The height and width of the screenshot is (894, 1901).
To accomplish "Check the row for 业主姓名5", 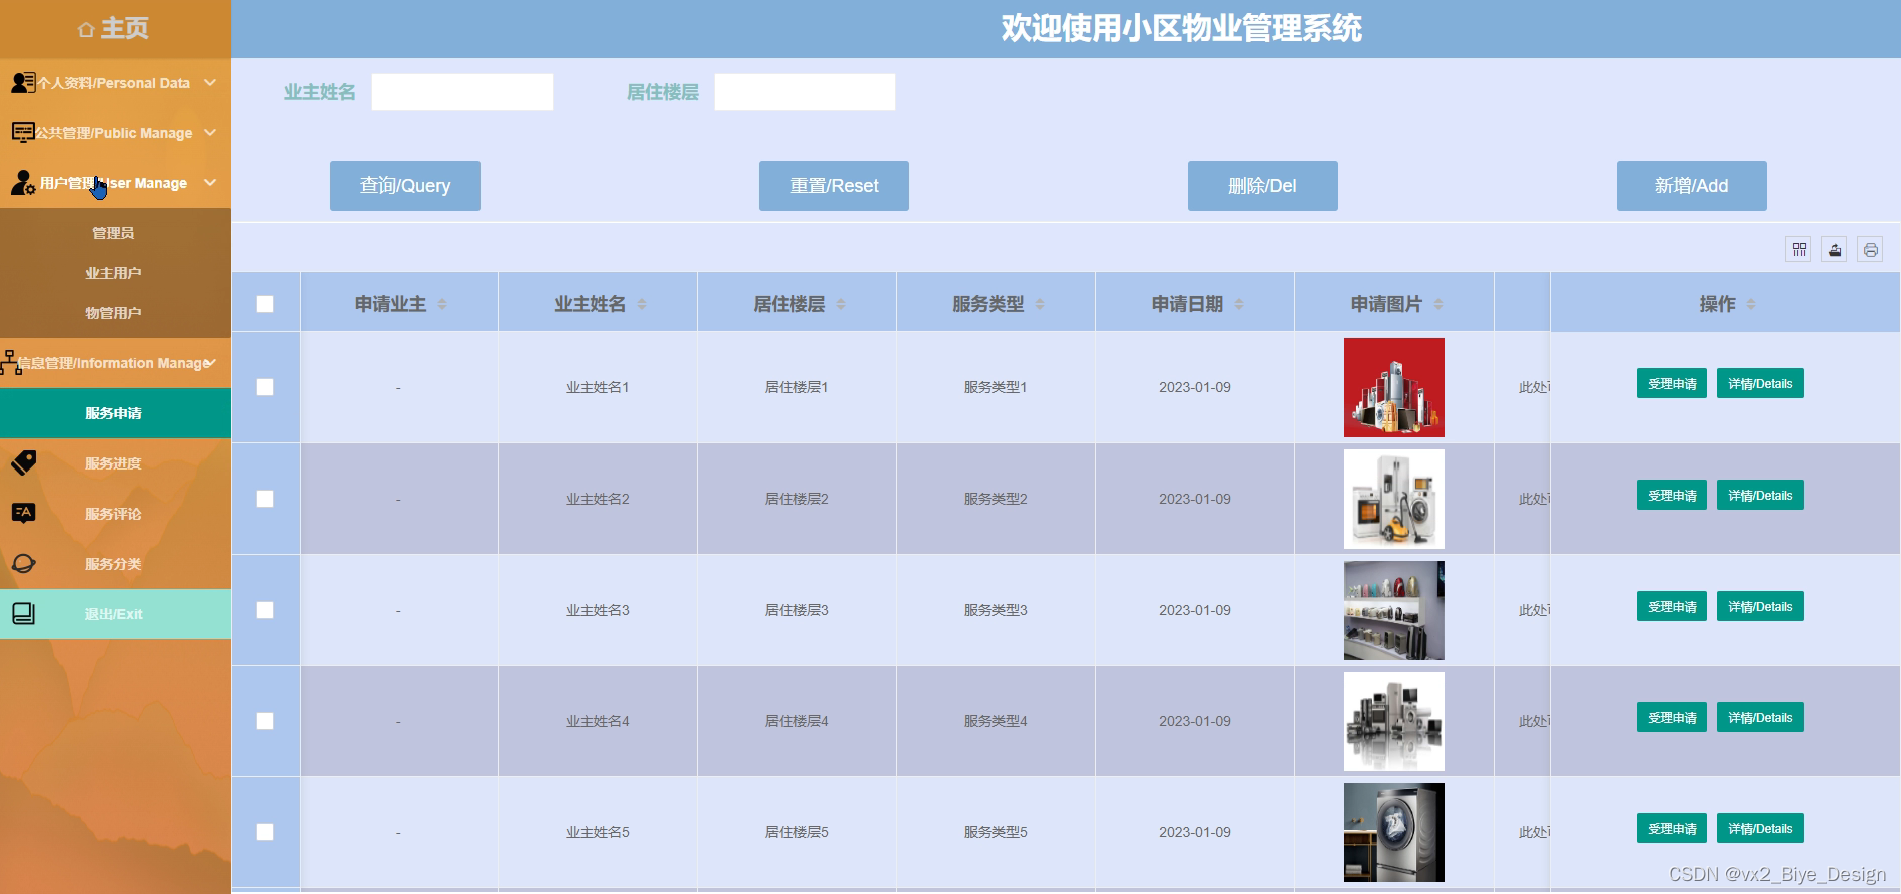I will pyautogui.click(x=265, y=832).
